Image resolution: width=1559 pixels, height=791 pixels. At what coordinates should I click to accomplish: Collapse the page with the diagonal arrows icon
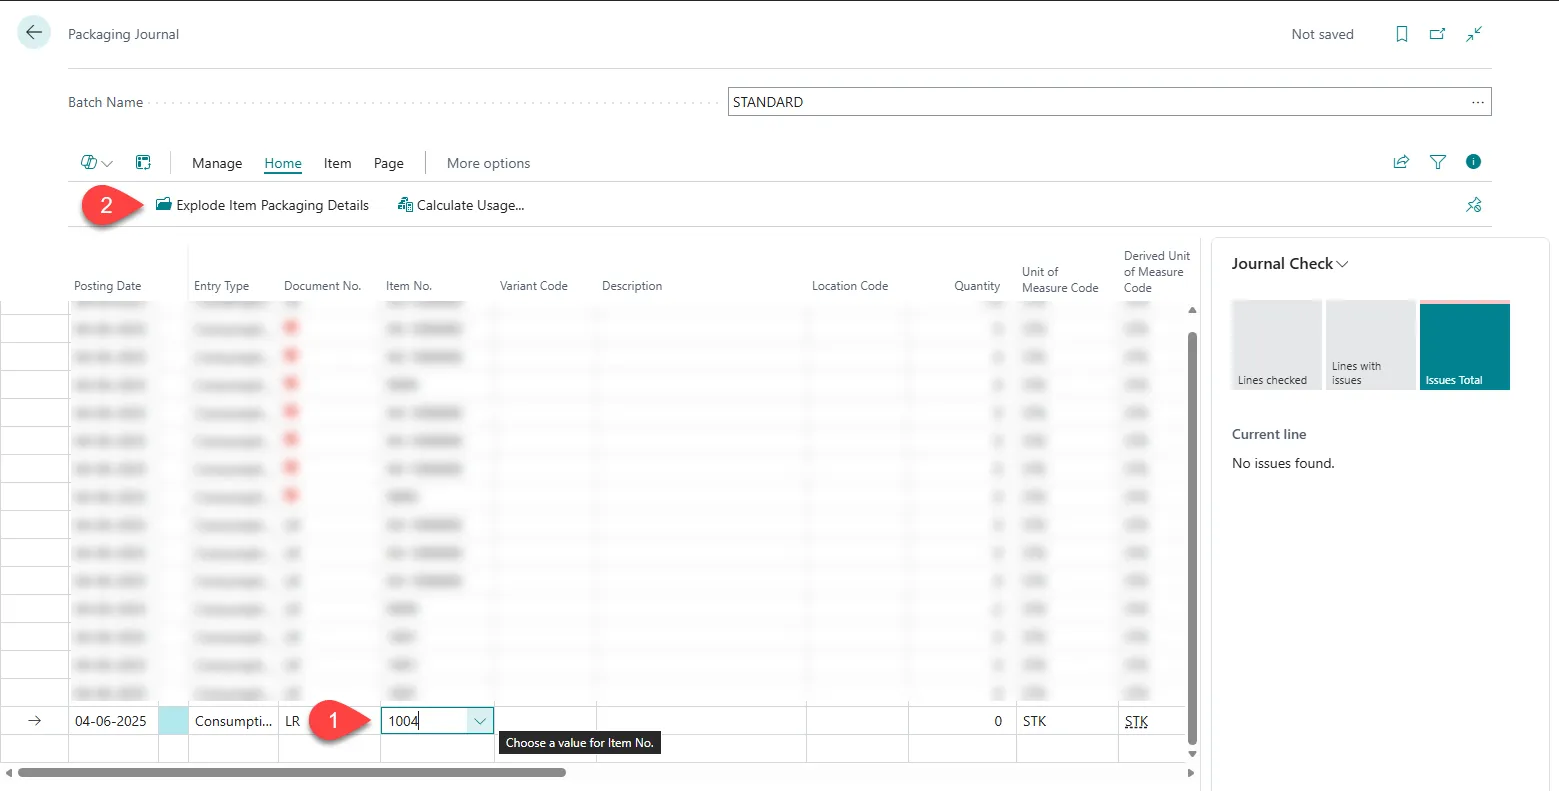point(1474,34)
